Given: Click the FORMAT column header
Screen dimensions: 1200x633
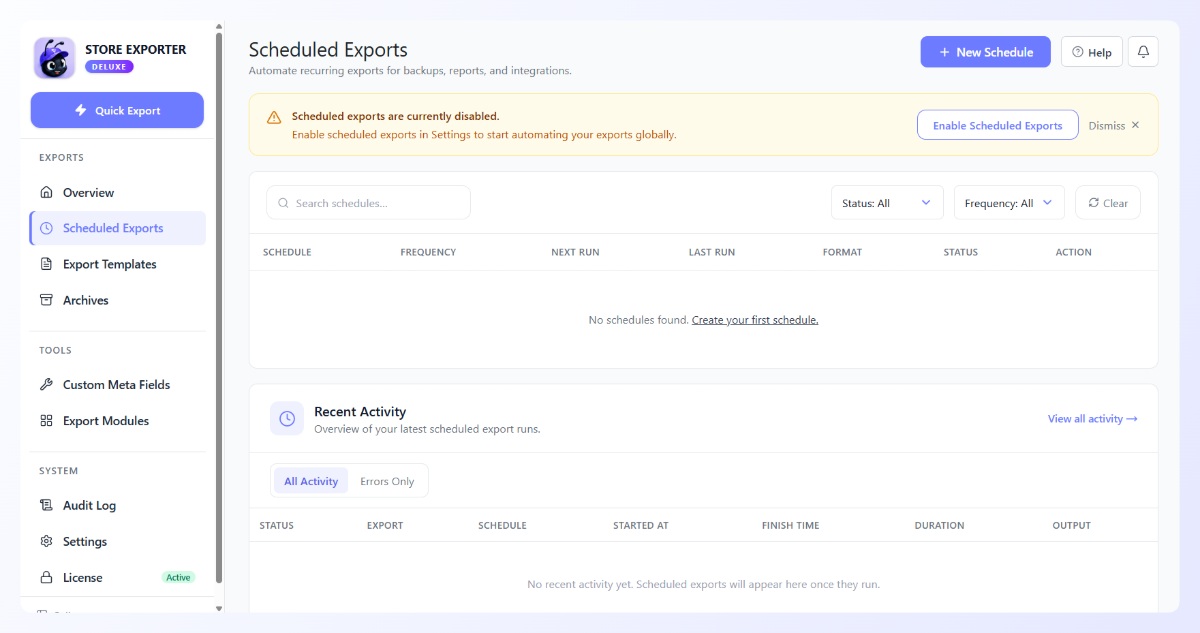Looking at the screenshot, I should click(x=842, y=252).
